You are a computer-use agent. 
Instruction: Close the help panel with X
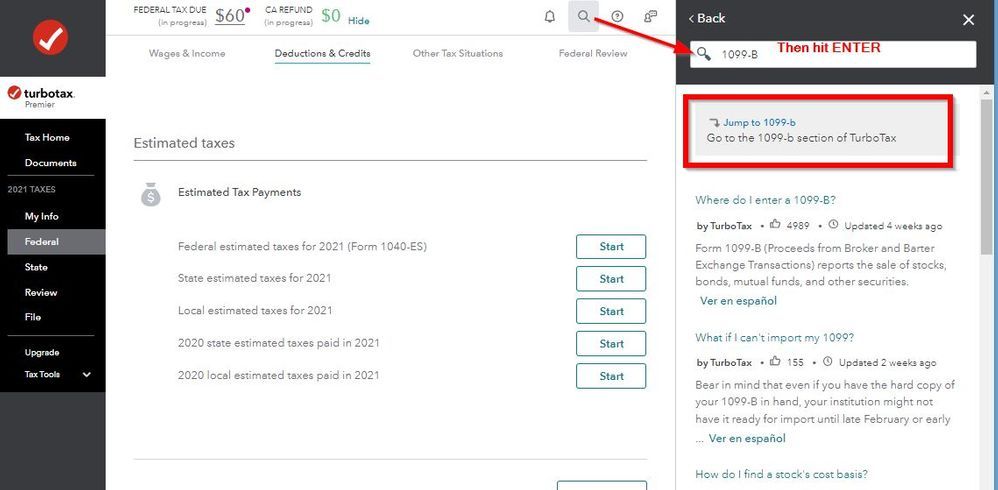pos(968,19)
